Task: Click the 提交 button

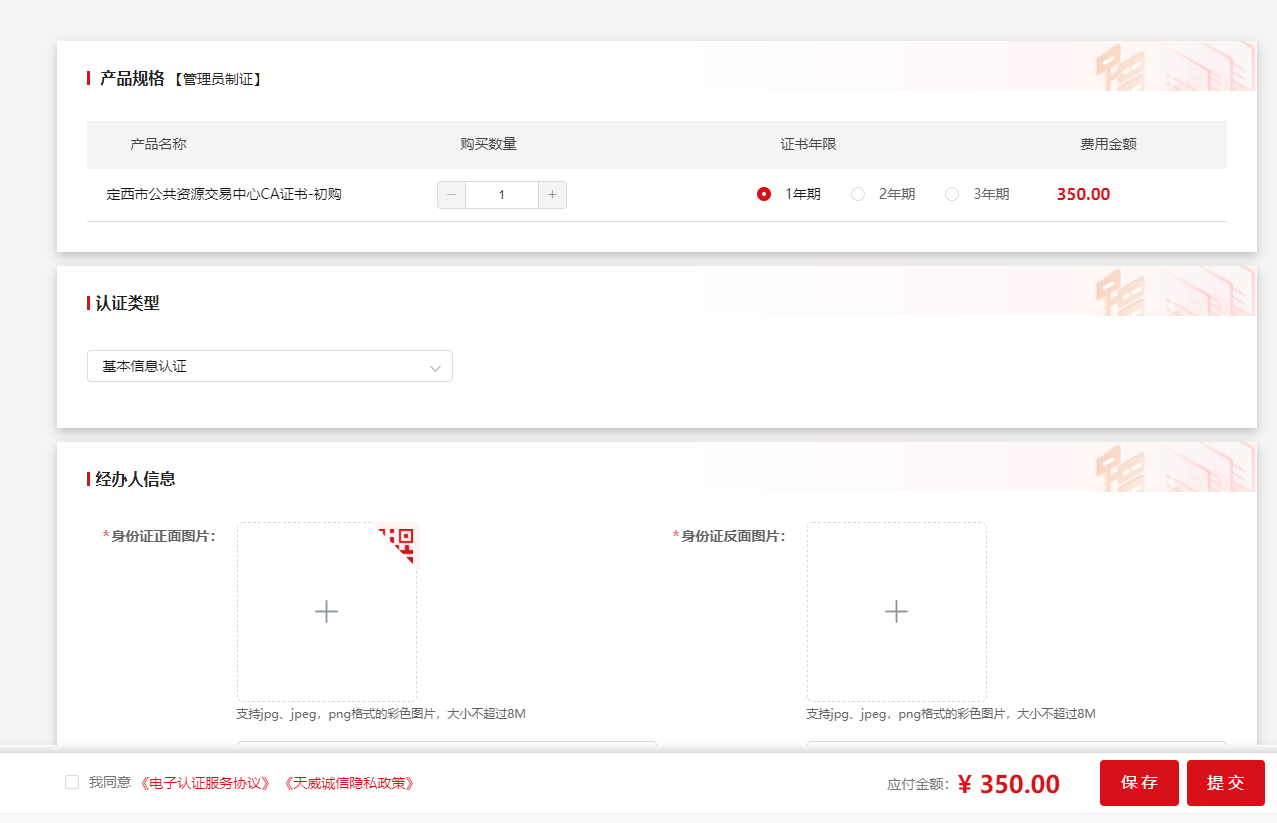Action: 1225,783
